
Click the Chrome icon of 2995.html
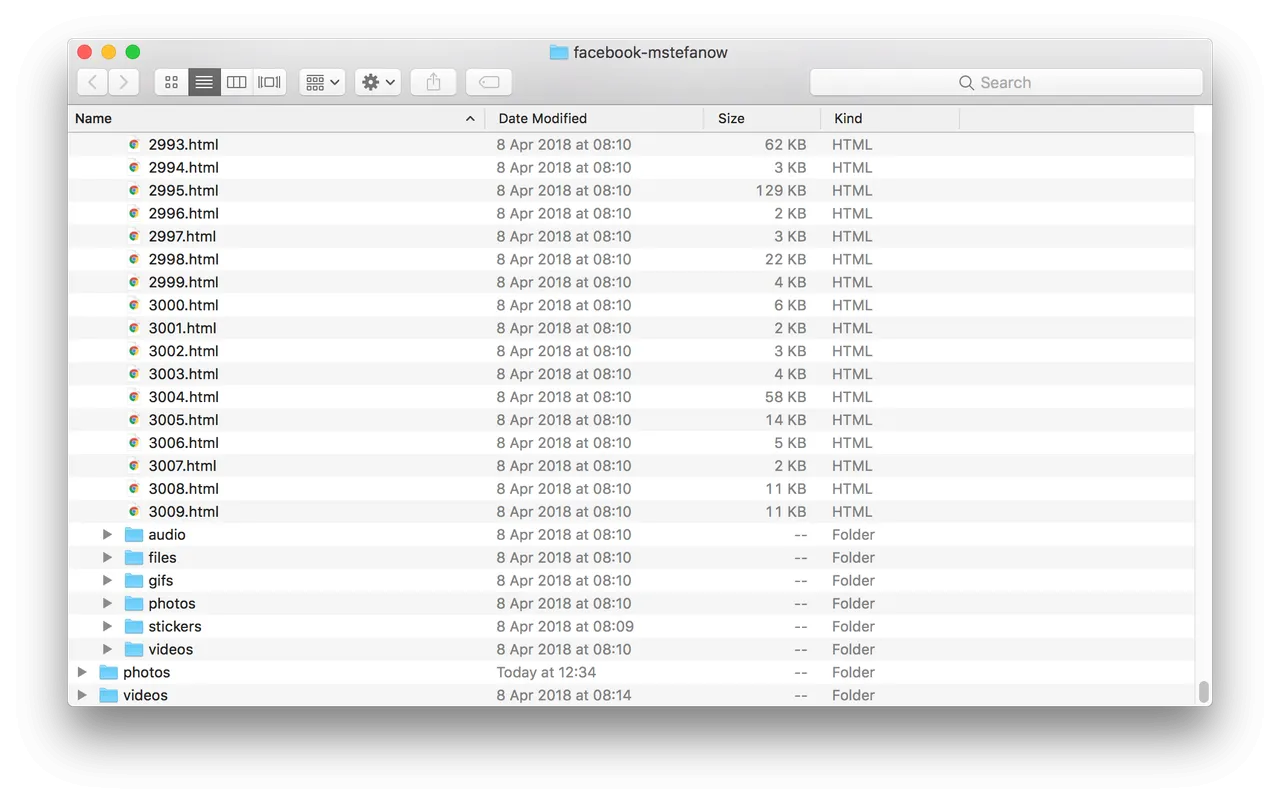pos(134,190)
